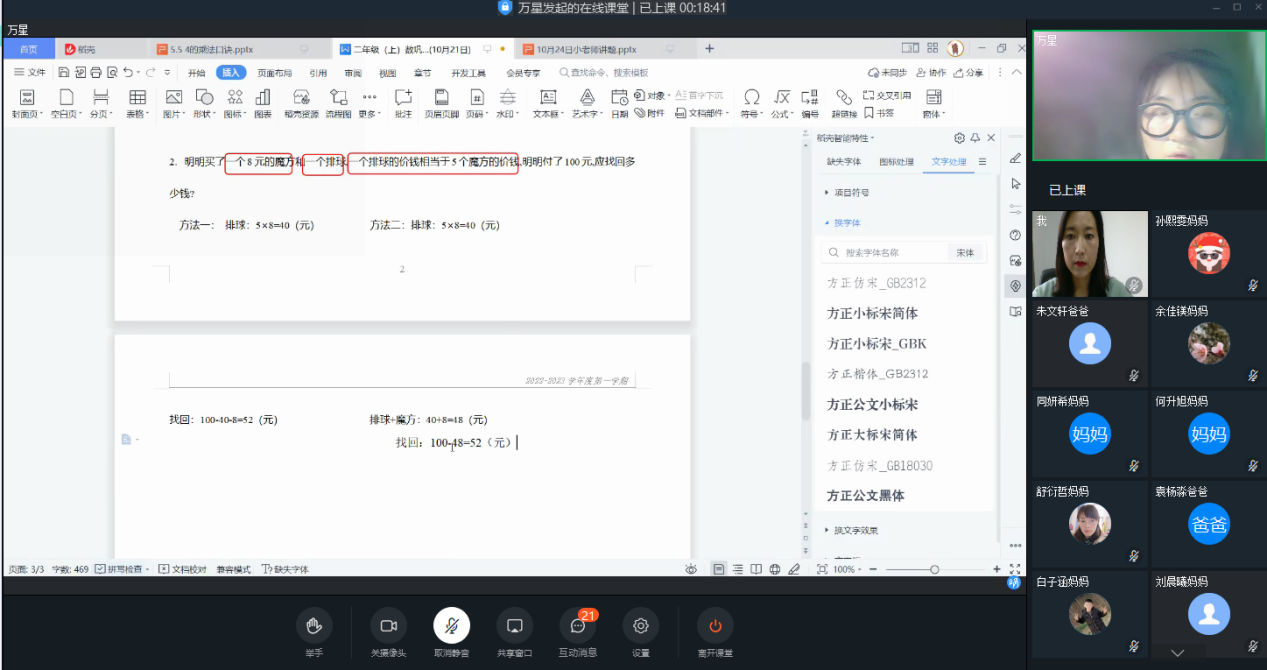Turn off the camera with 关摄像头
Viewport: 1267px width, 670px height.
point(388,632)
